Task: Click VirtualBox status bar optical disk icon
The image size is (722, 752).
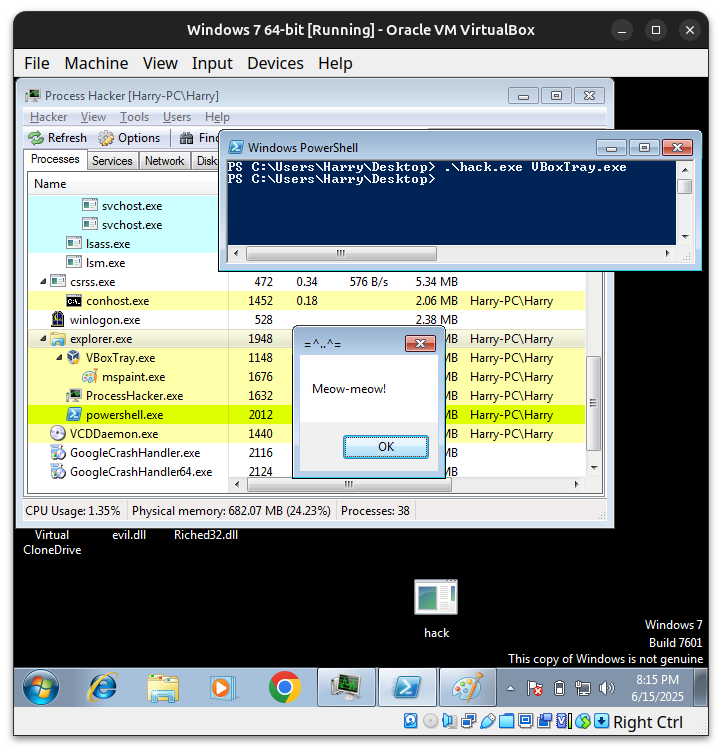Action: pos(430,721)
